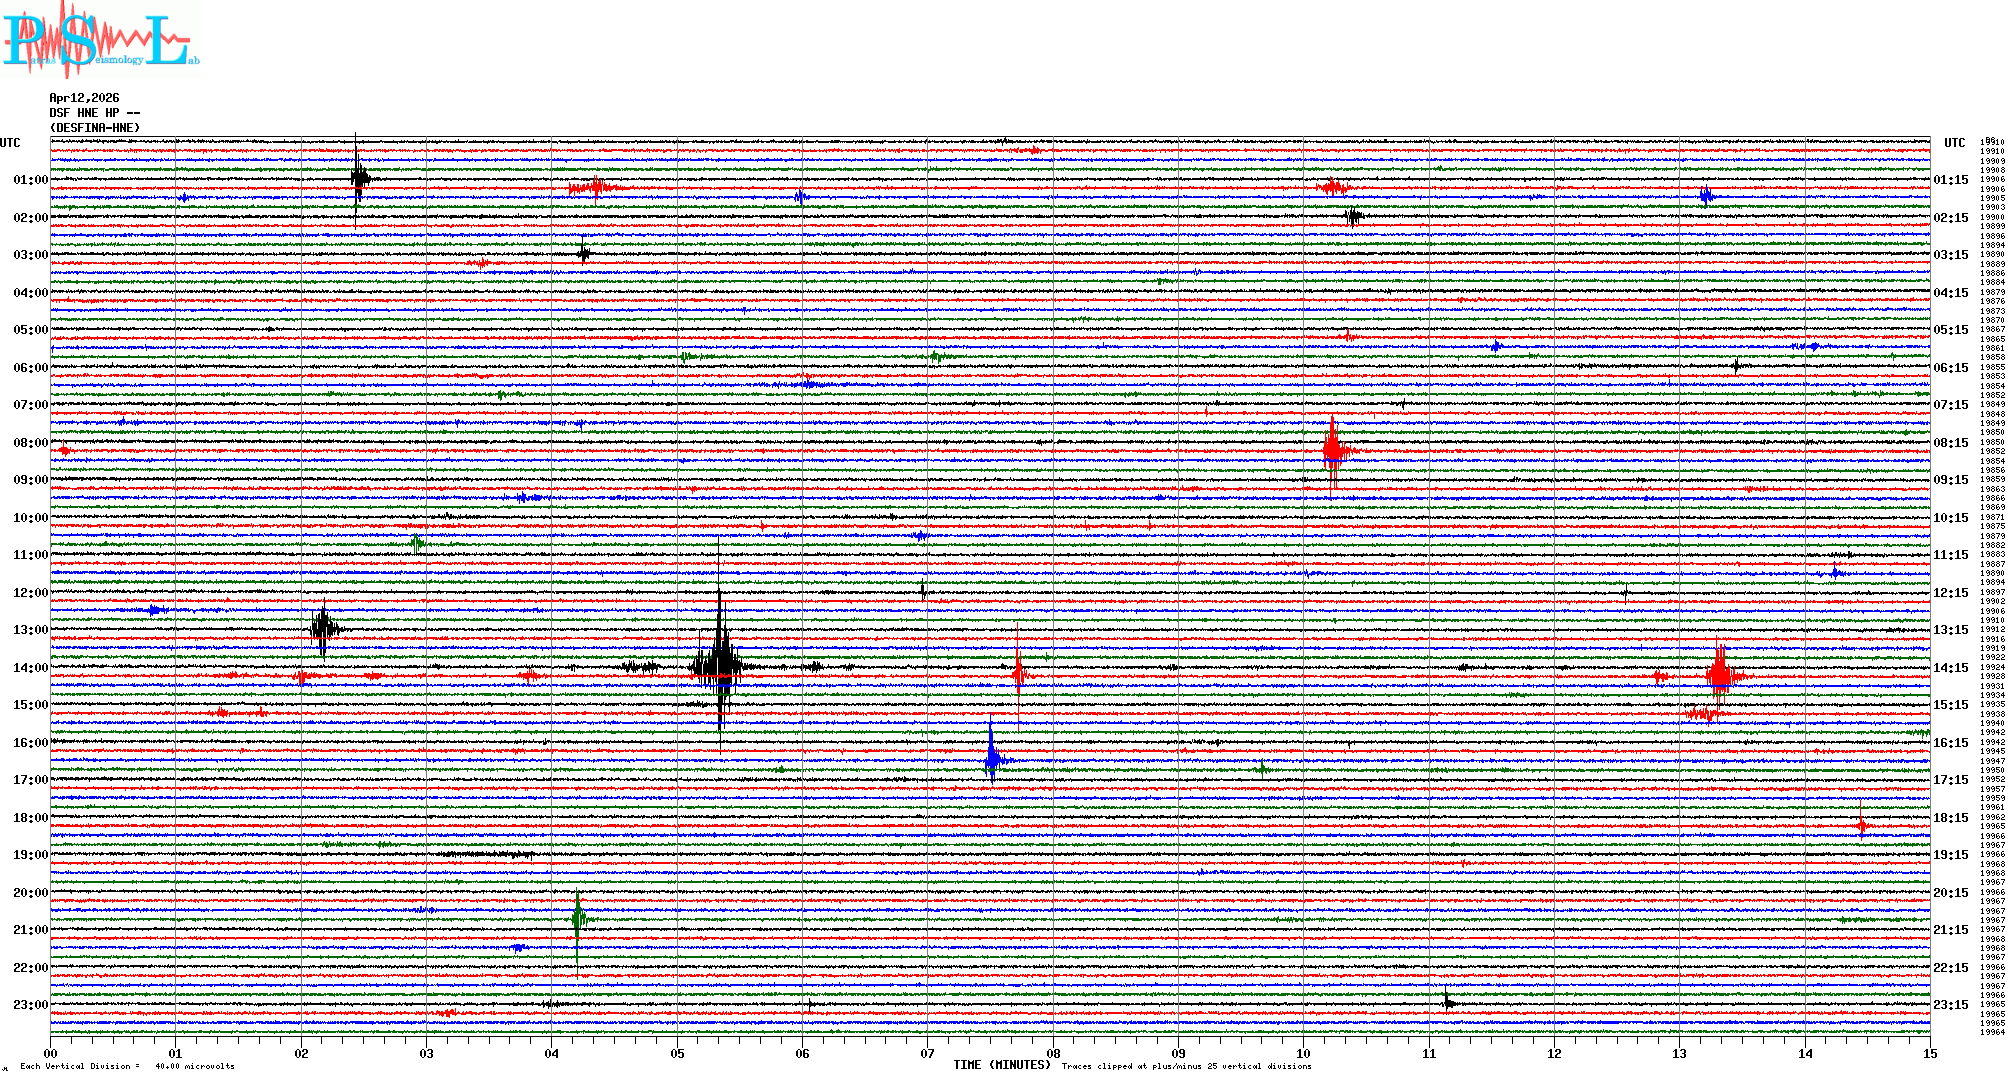The image size is (2010, 1080).
Task: Click the right-side 08:15 time label
Action: [1950, 443]
